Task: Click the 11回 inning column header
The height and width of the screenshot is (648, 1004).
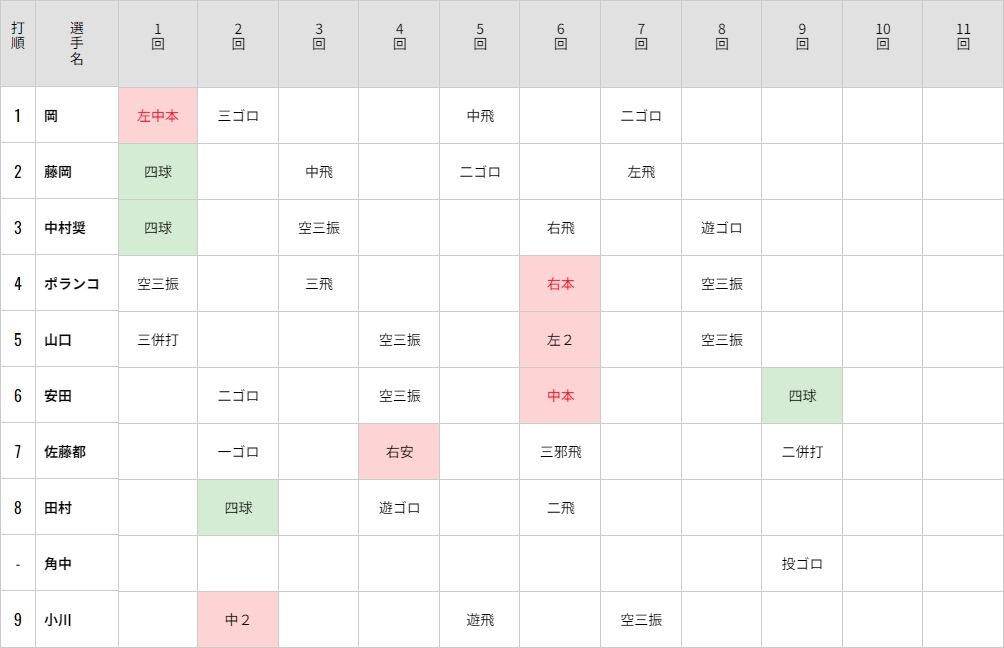Action: click(x=963, y=44)
